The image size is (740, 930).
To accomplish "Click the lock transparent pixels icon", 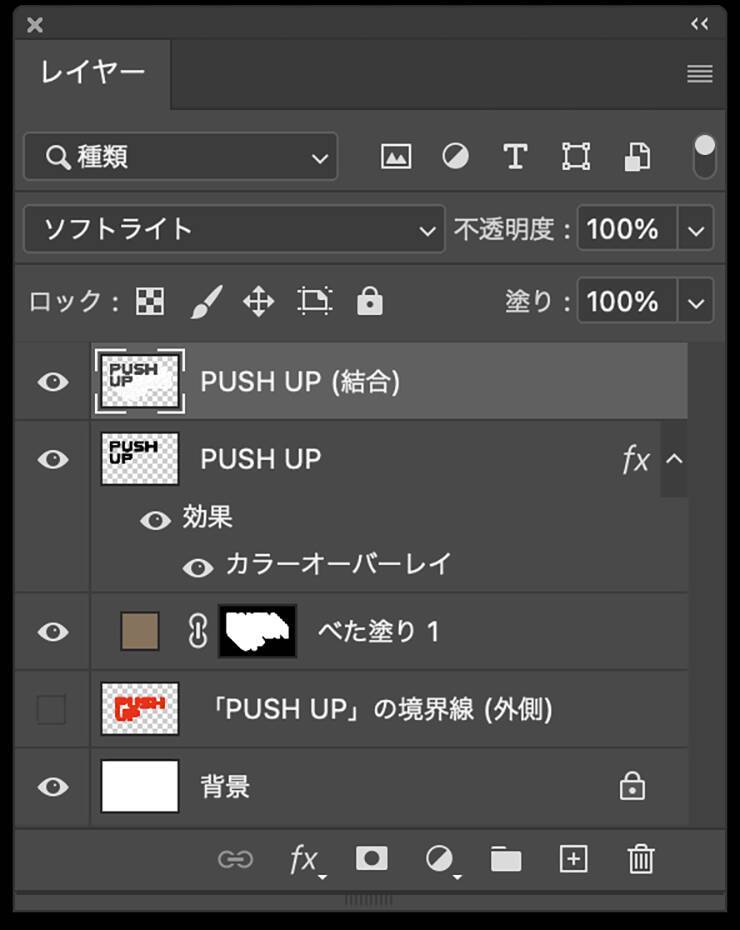I will coord(150,301).
